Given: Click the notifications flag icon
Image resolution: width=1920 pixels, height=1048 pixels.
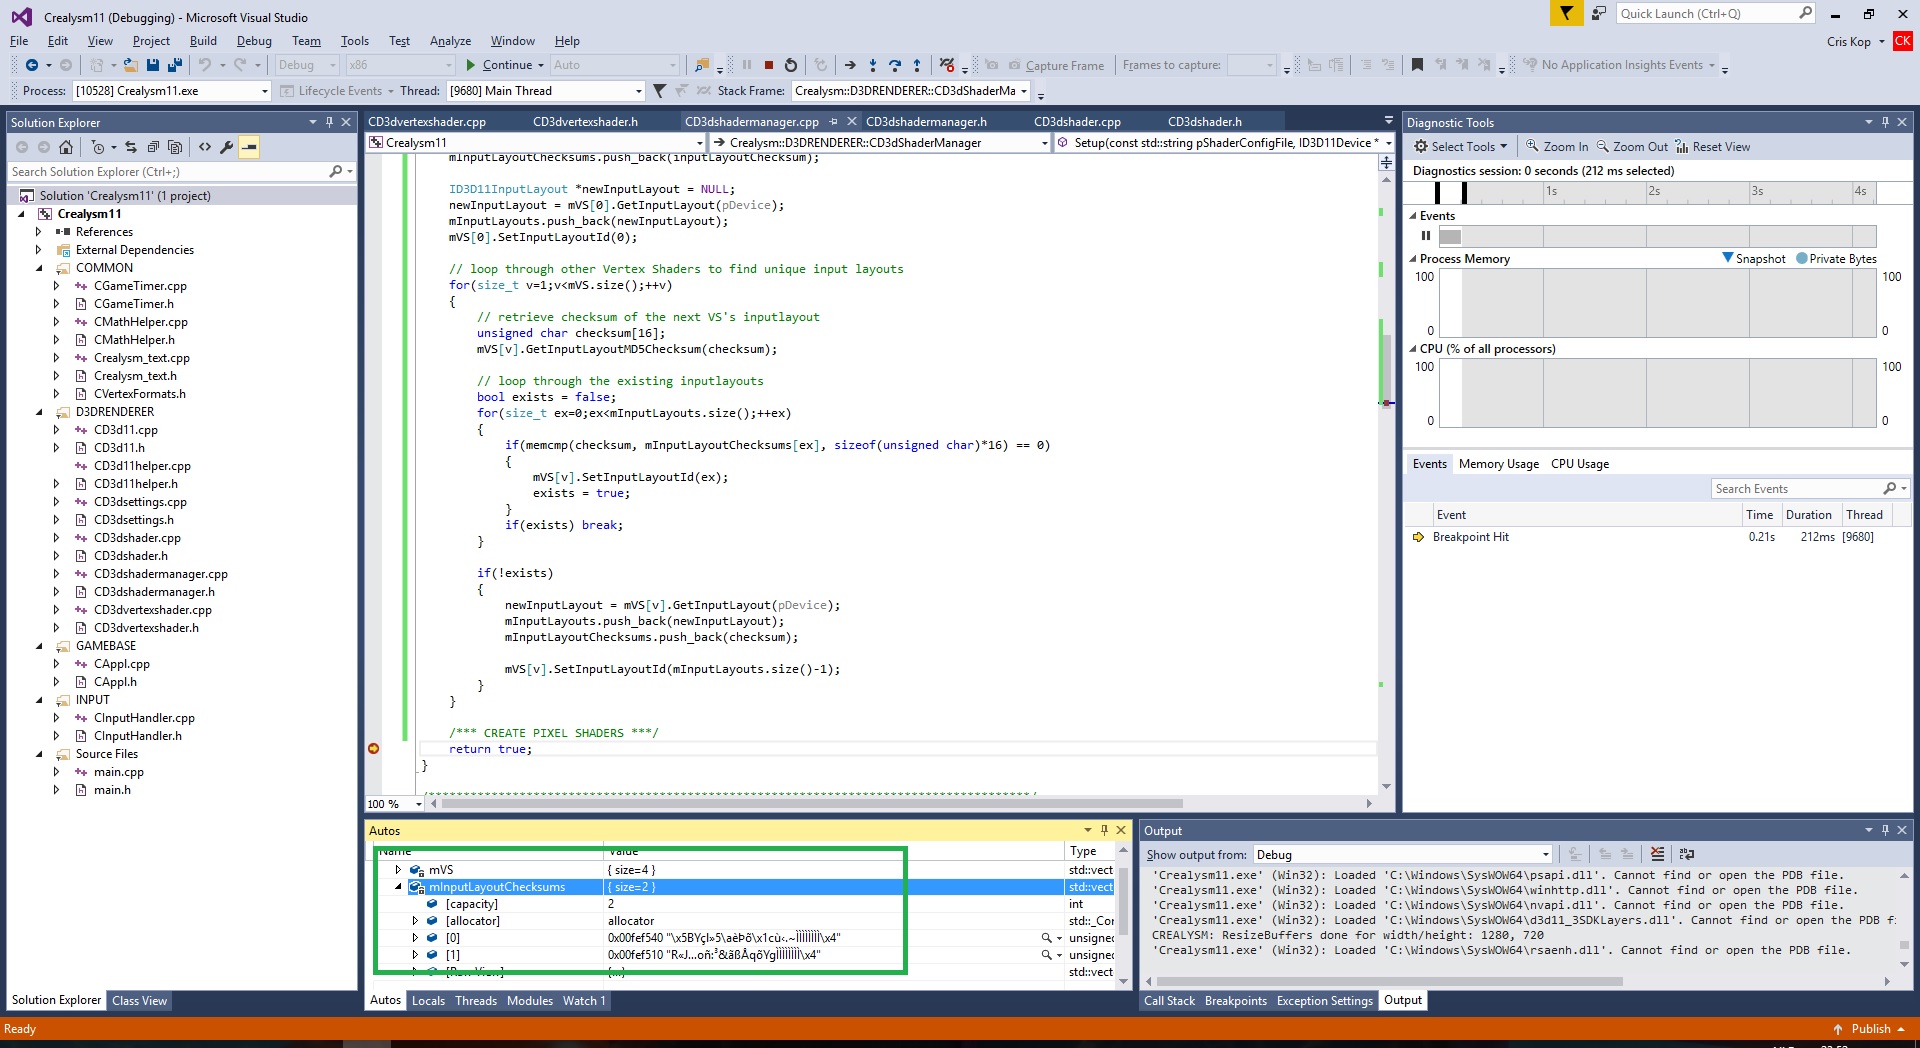Looking at the screenshot, I should coord(1566,14).
